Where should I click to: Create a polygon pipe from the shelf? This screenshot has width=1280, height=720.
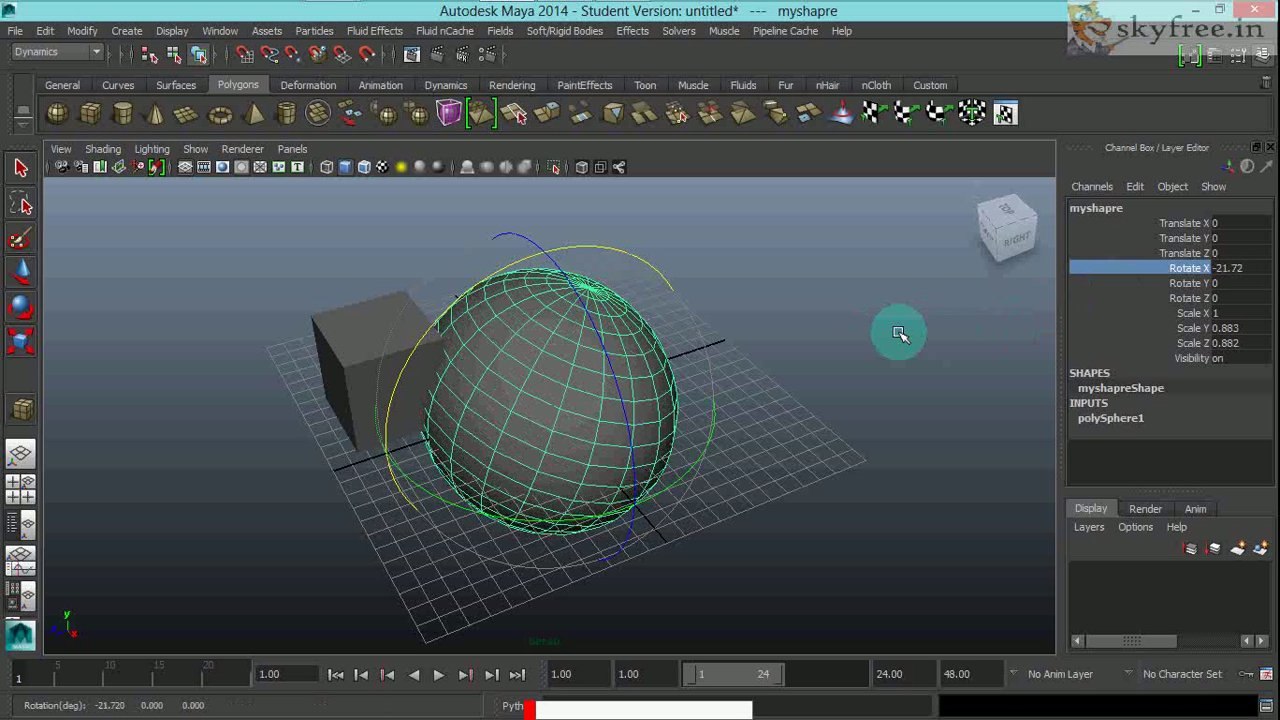286,114
